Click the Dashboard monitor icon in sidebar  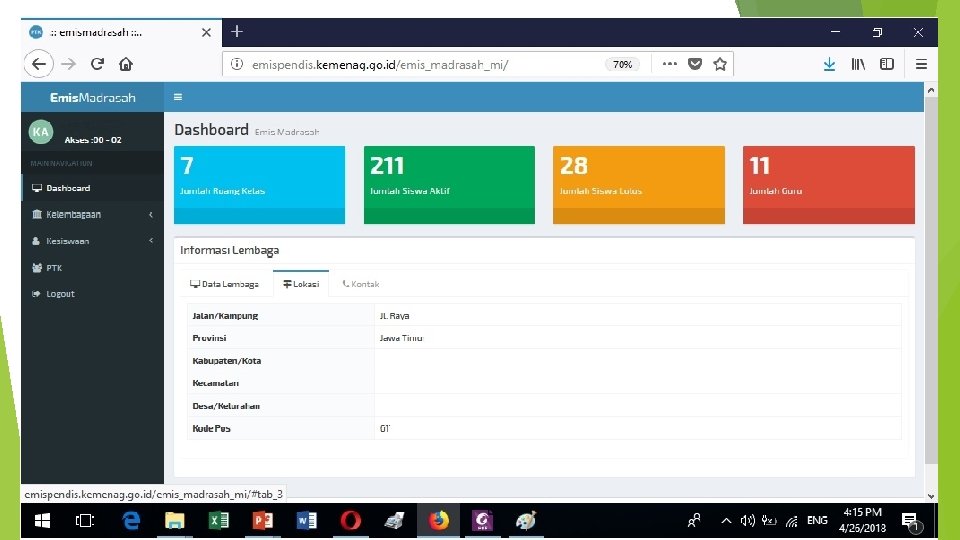(37, 188)
